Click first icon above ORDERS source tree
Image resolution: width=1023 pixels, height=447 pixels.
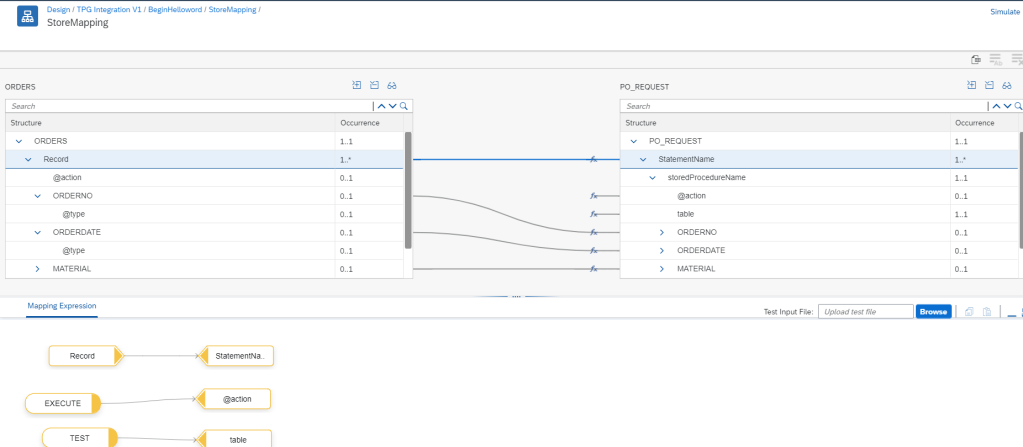pyautogui.click(x=357, y=86)
